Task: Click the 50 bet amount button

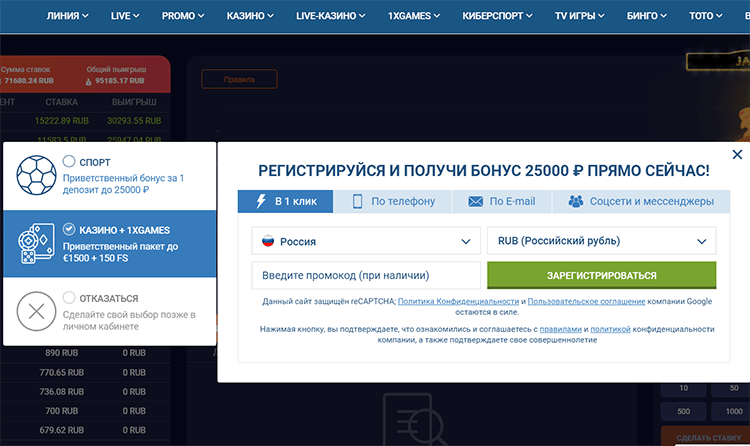Action: click(731, 388)
